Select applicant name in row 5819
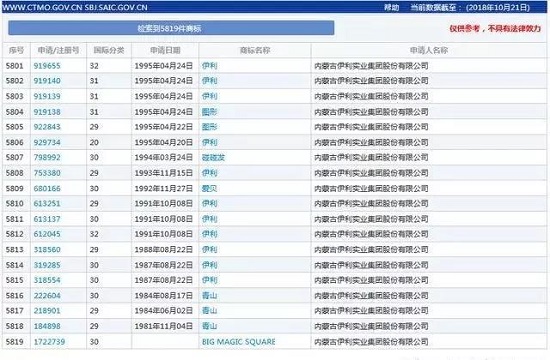Image resolution: width=550 pixels, height=360 pixels. tap(371, 341)
